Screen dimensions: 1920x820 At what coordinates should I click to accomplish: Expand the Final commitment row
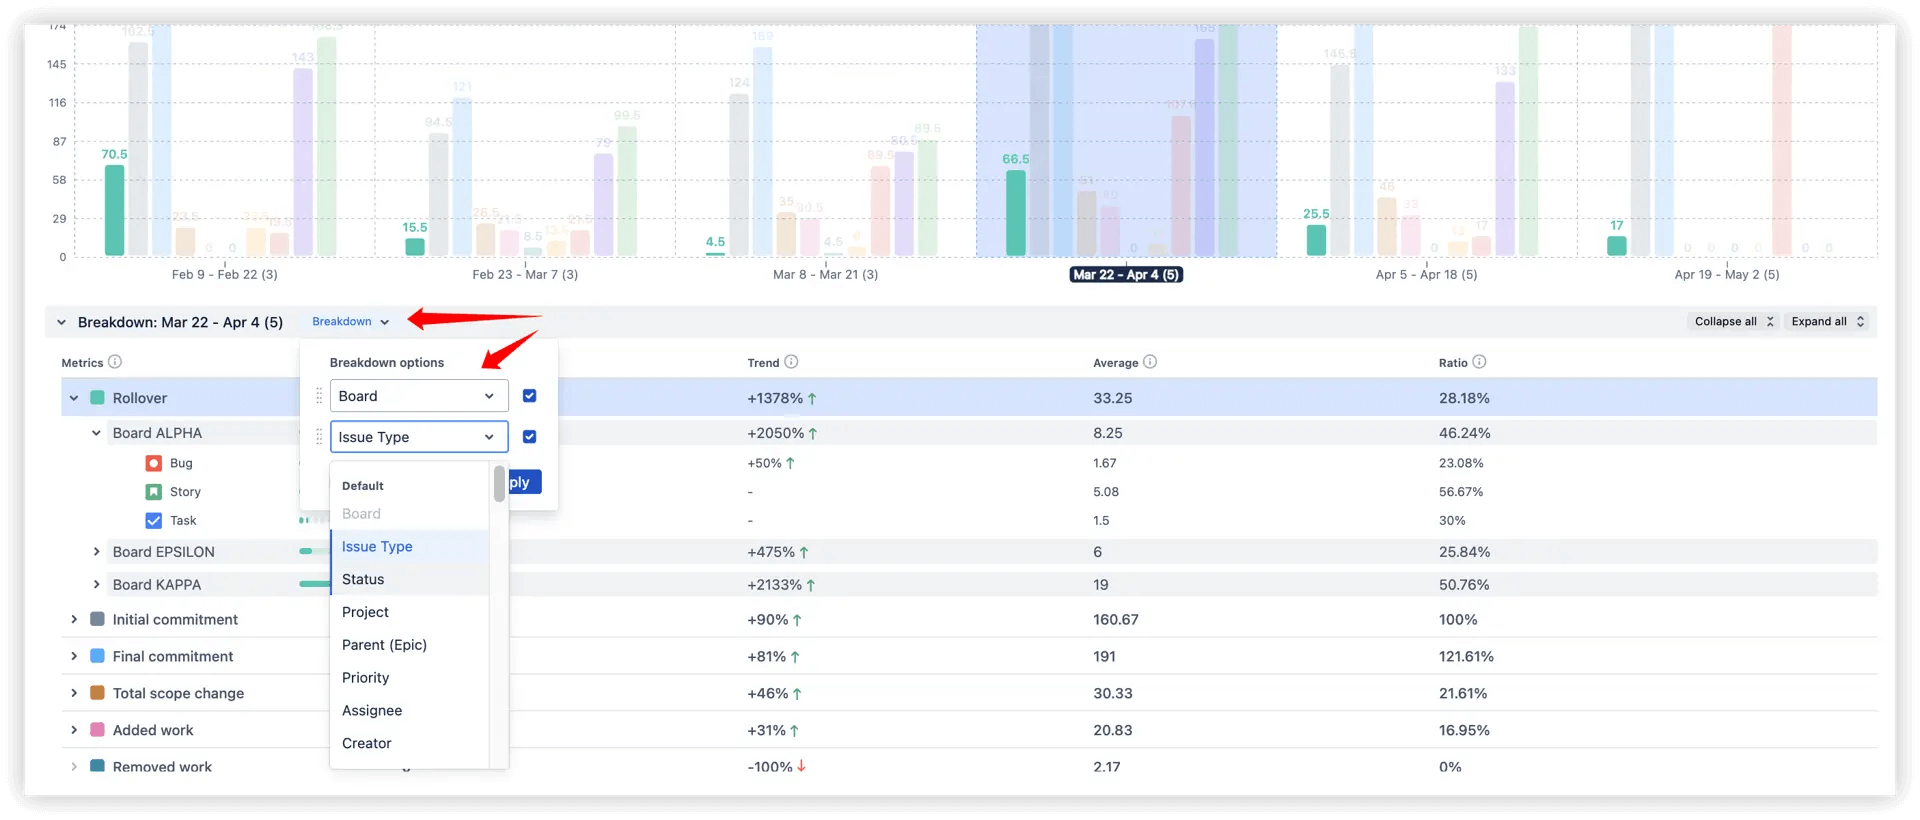(74, 656)
